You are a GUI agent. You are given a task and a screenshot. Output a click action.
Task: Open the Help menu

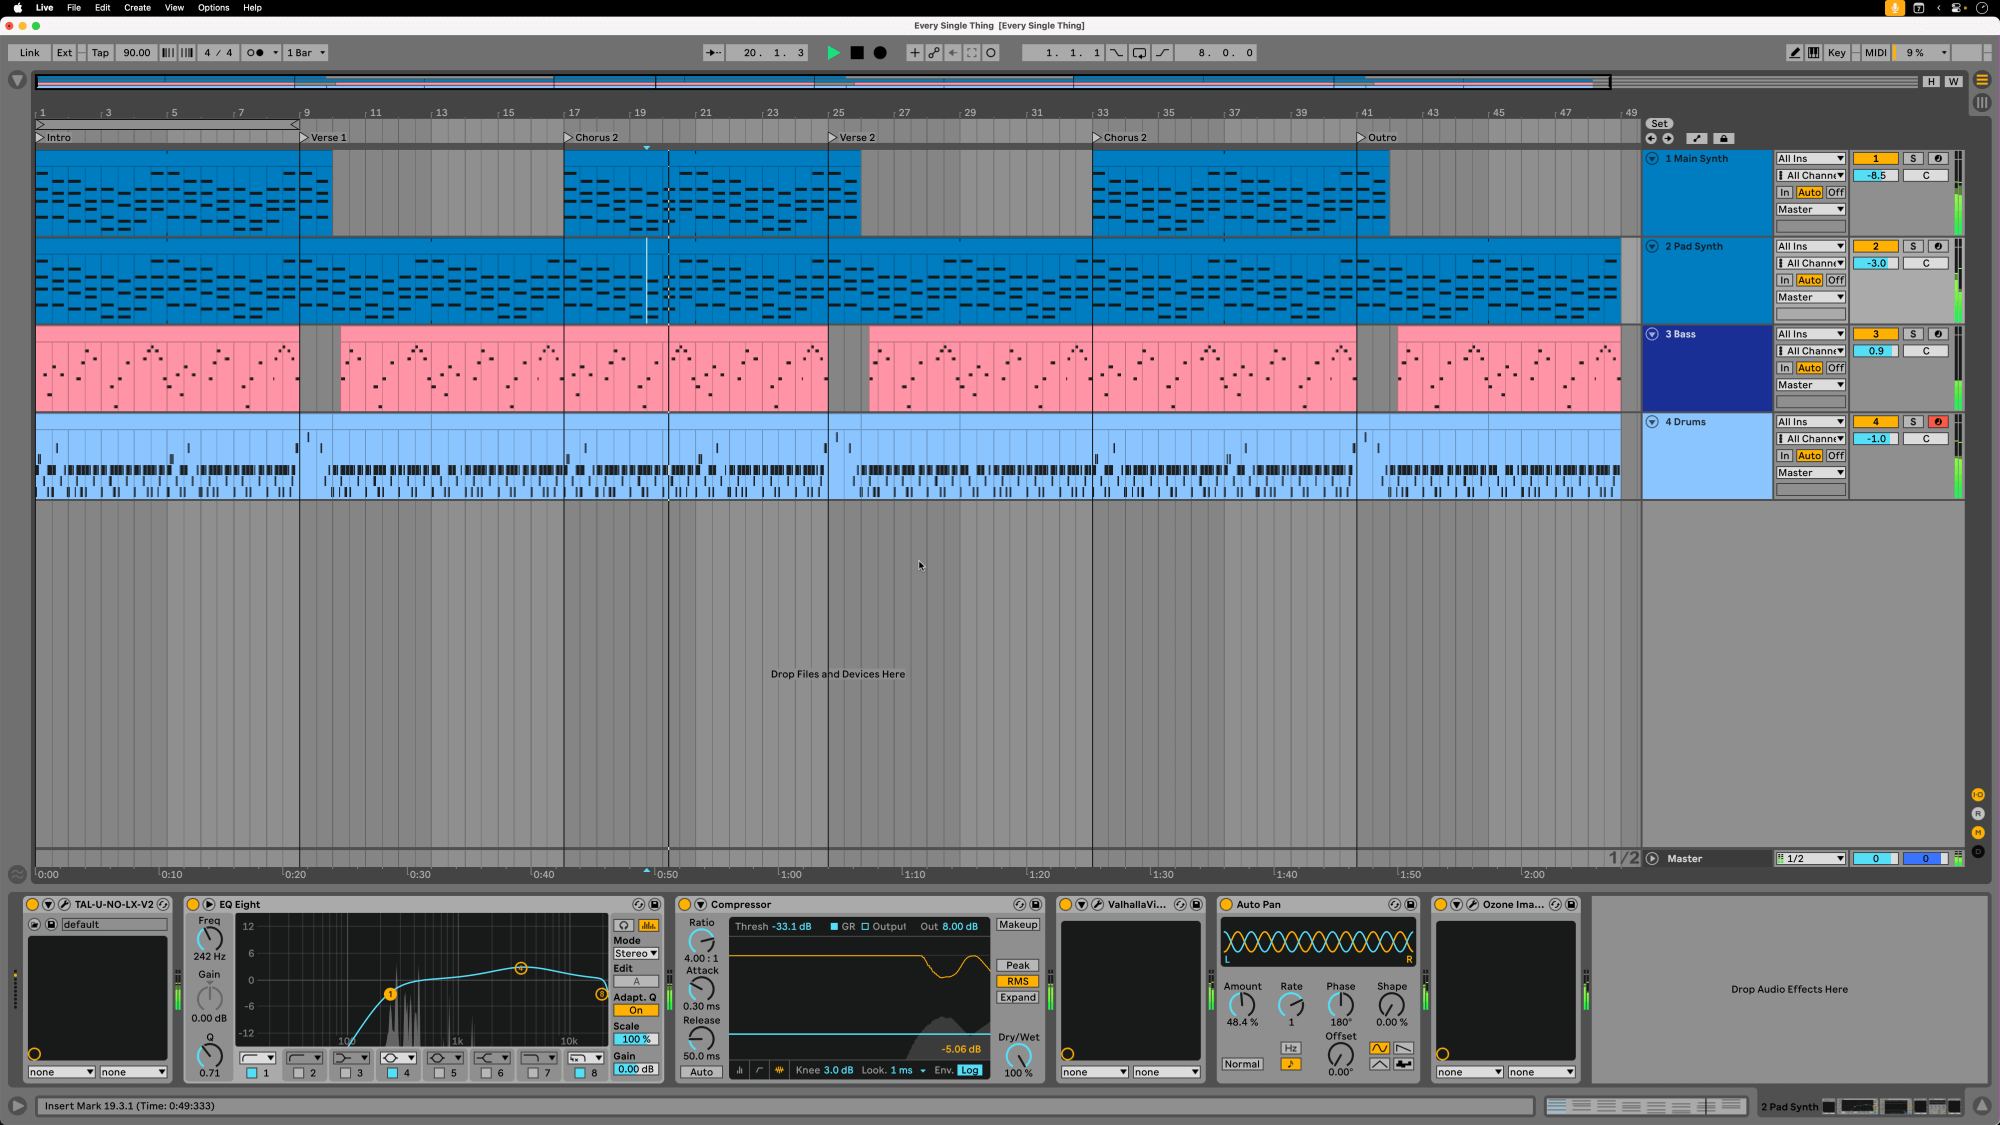(x=252, y=8)
